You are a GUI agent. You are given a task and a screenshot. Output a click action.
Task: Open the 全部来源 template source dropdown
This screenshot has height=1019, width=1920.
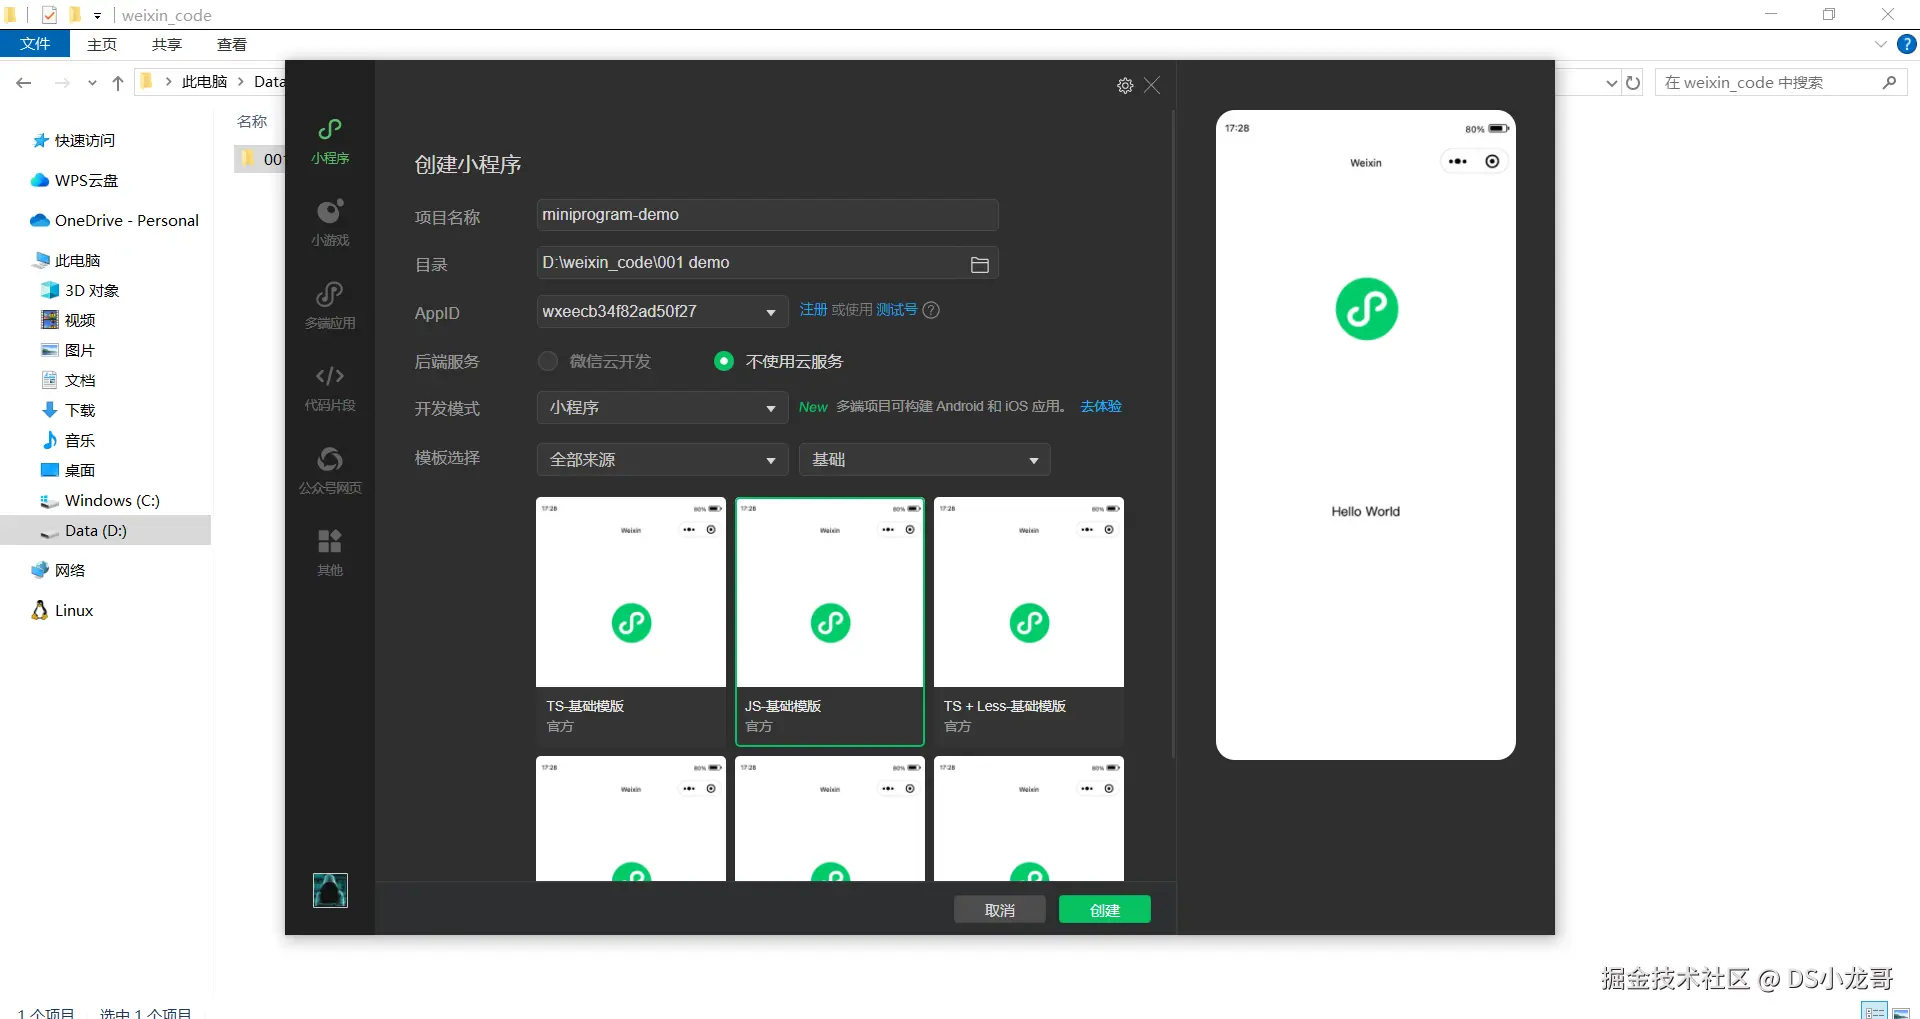pyautogui.click(x=663, y=460)
